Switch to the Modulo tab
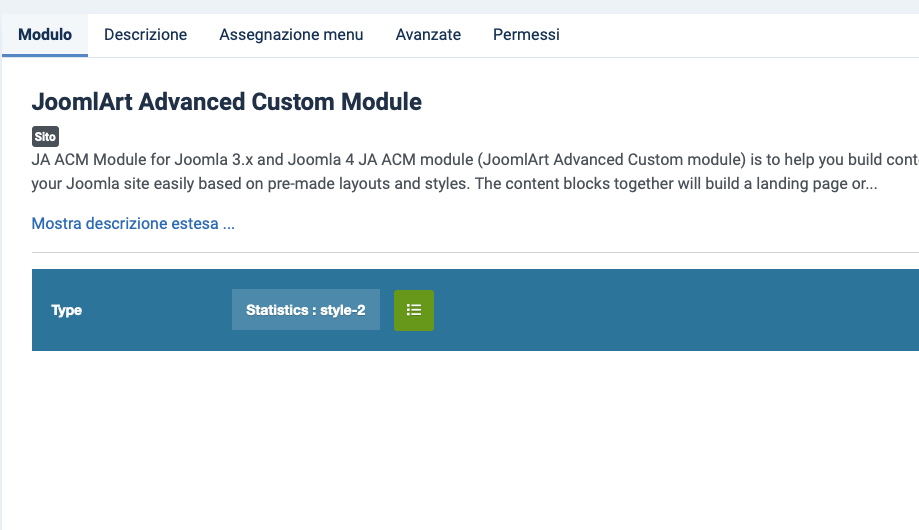 (x=45, y=34)
